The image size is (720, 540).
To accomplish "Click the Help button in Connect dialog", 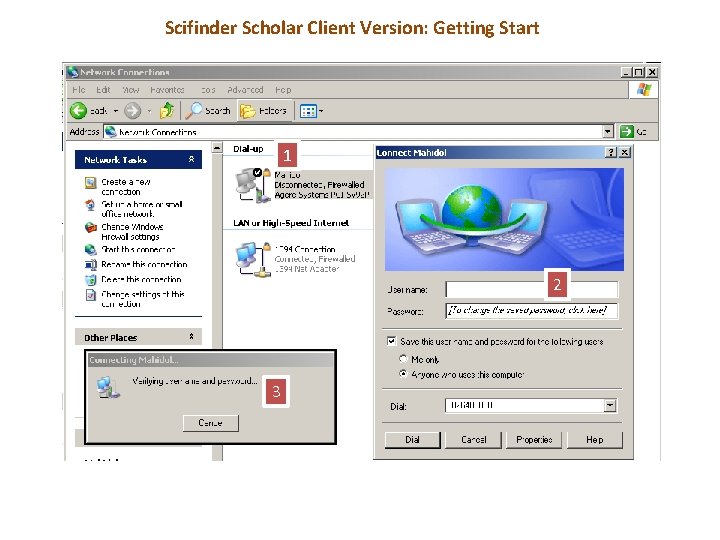I will [x=595, y=439].
